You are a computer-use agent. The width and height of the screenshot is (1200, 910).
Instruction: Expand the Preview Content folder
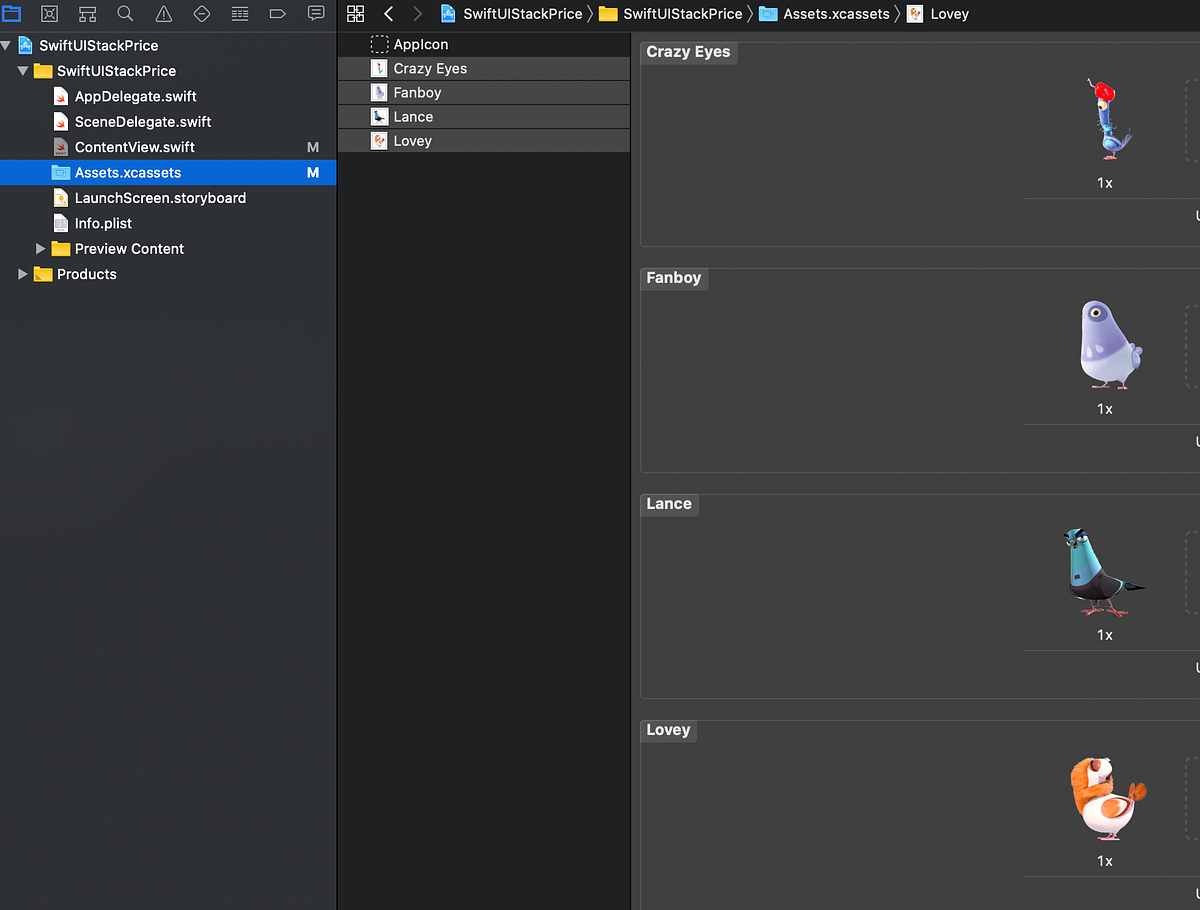[x=41, y=248]
